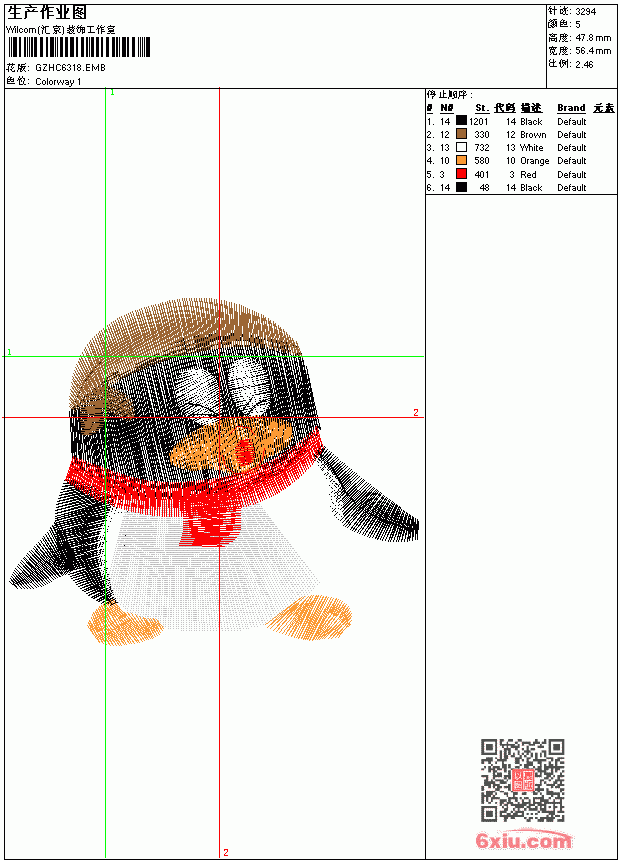Select the white color swatch
Image resolution: width=620 pixels, height=860 pixels.
[x=461, y=147]
